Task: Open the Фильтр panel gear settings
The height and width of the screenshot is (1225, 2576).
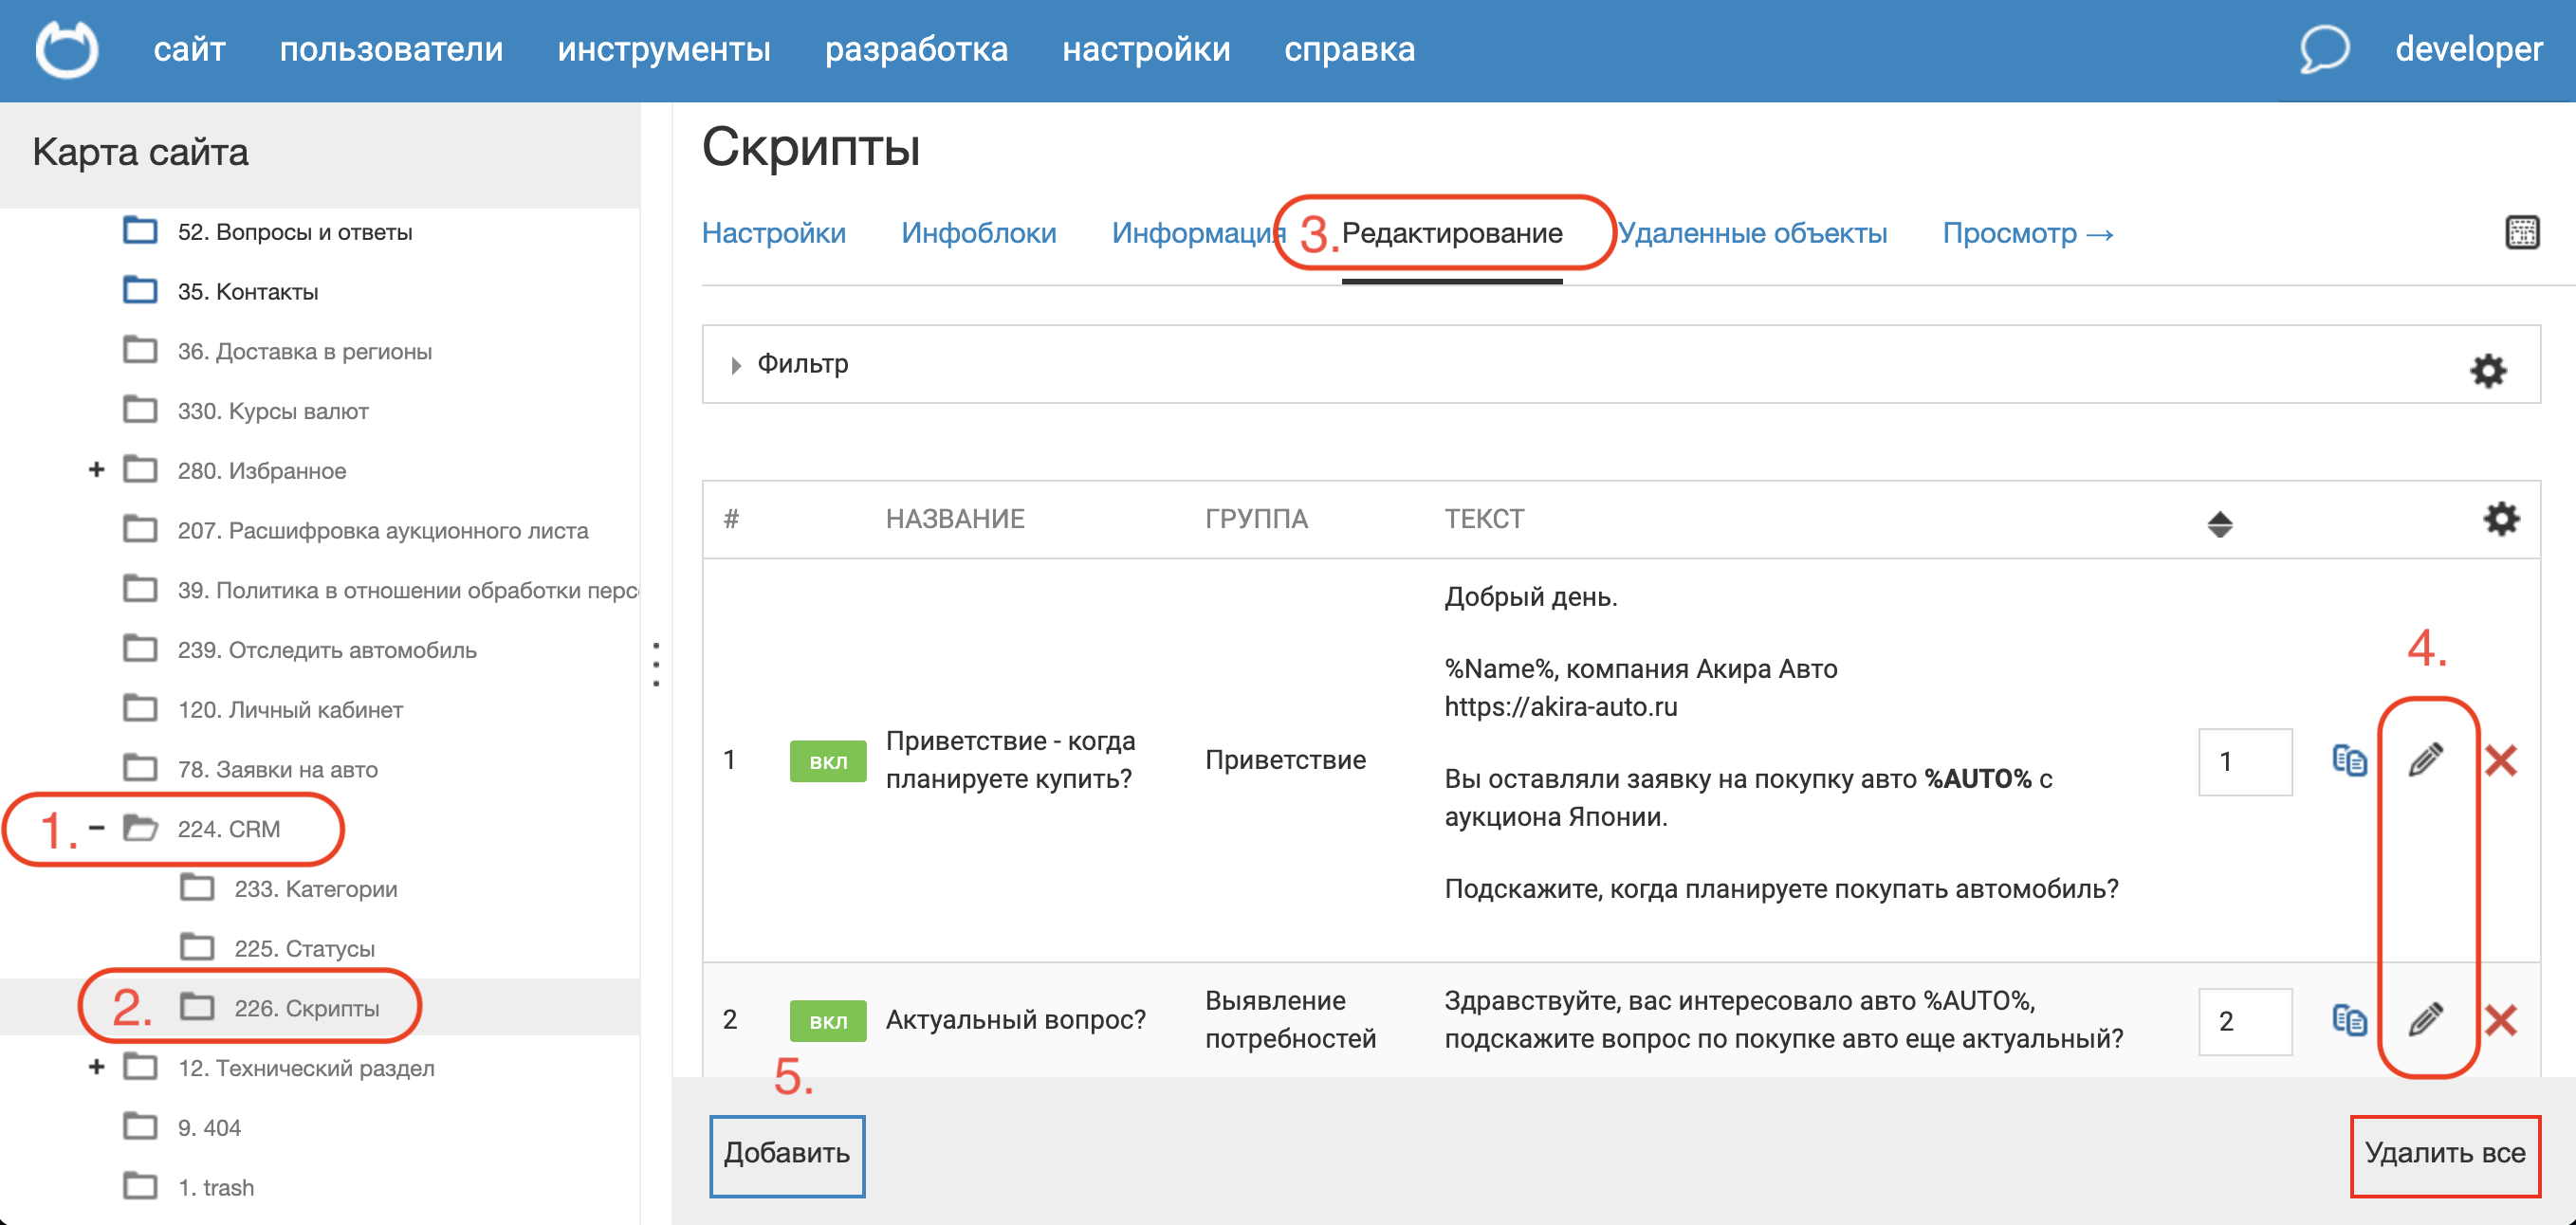Action: coord(2488,370)
